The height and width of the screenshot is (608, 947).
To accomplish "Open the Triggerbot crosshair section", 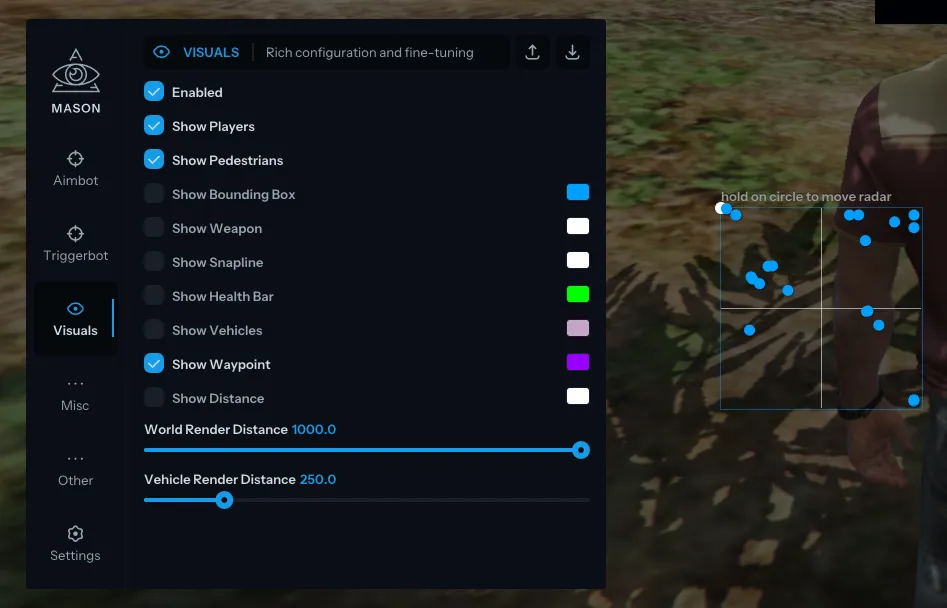I will (x=75, y=243).
